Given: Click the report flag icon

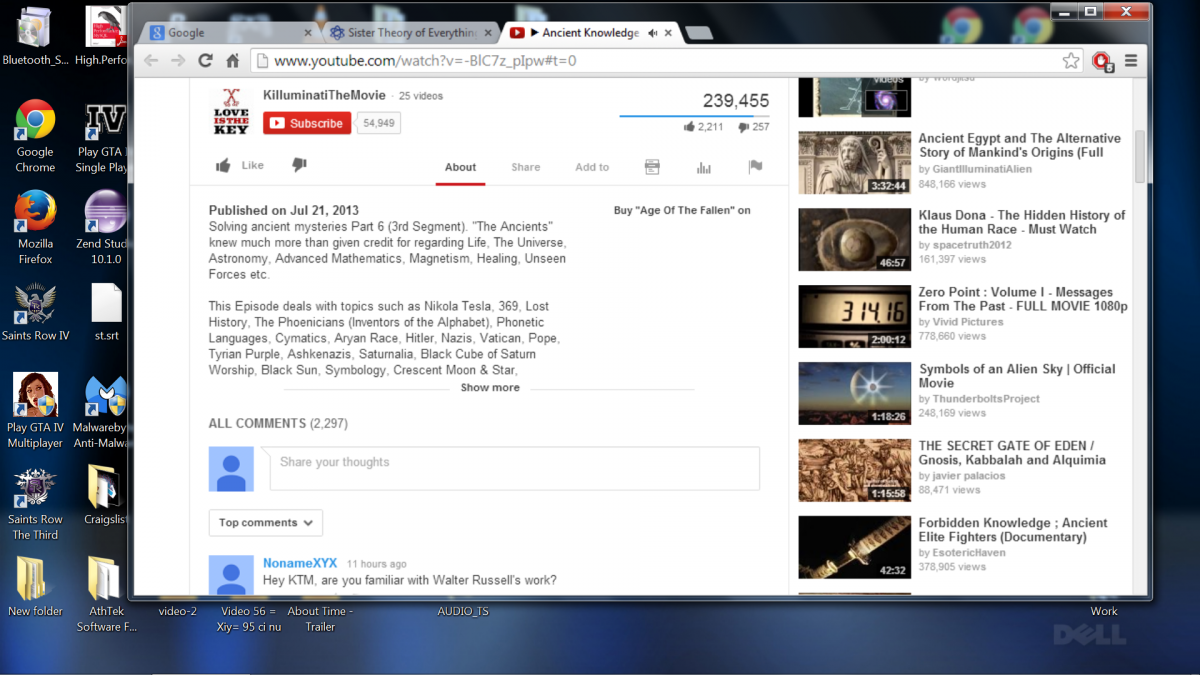Looking at the screenshot, I should (755, 167).
